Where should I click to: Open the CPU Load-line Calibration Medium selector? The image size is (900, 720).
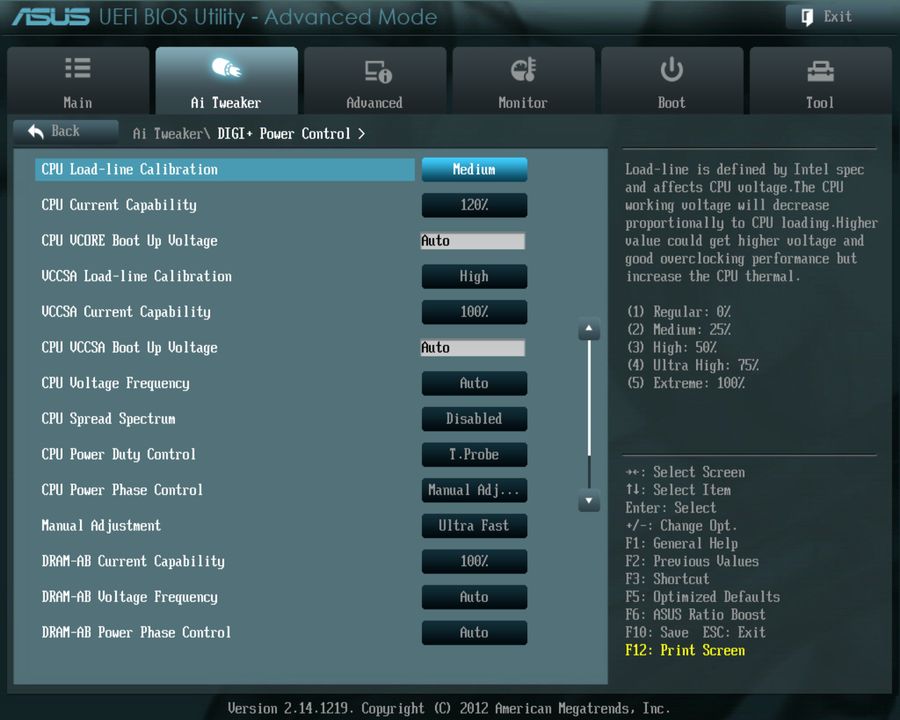click(x=474, y=169)
